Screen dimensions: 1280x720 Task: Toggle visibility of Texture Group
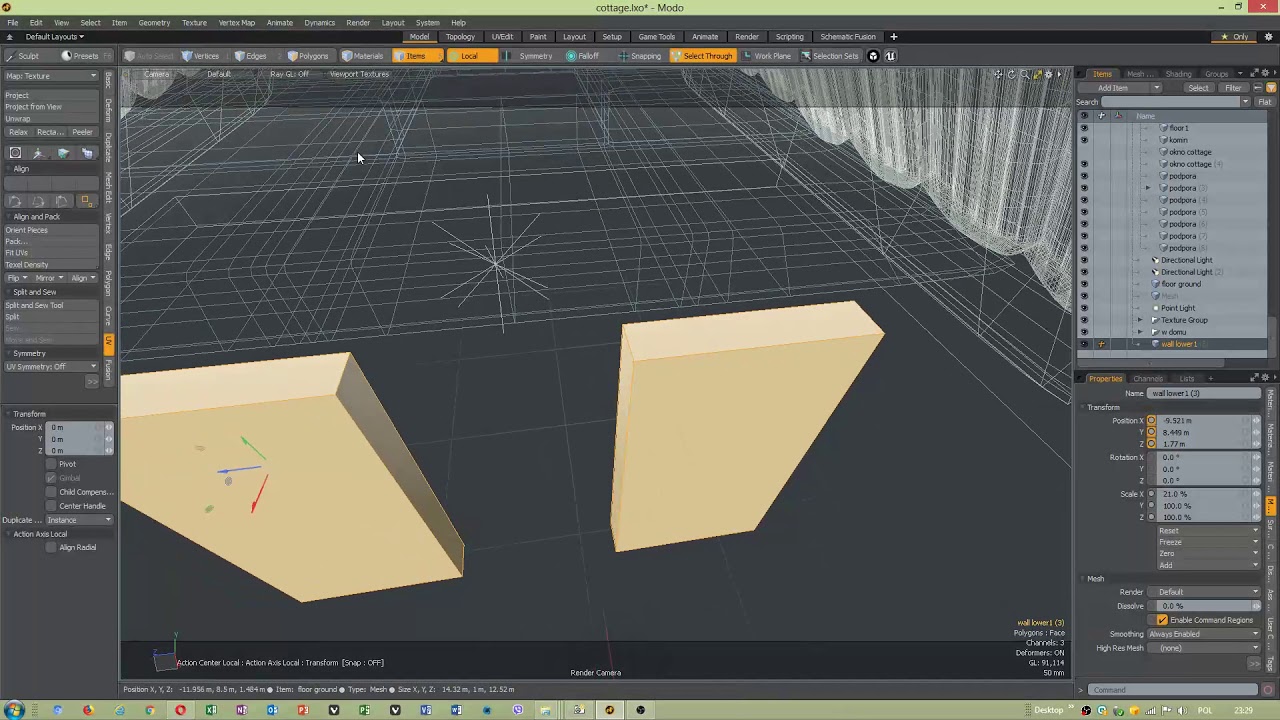[x=1084, y=320]
